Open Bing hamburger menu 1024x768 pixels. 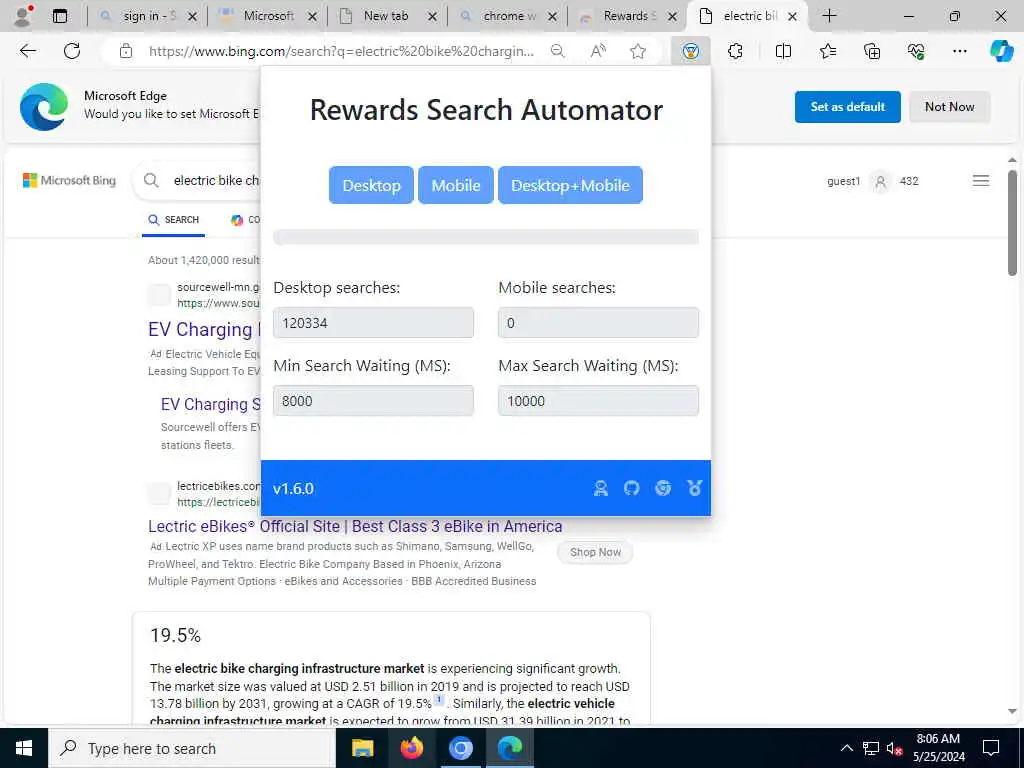tap(981, 181)
